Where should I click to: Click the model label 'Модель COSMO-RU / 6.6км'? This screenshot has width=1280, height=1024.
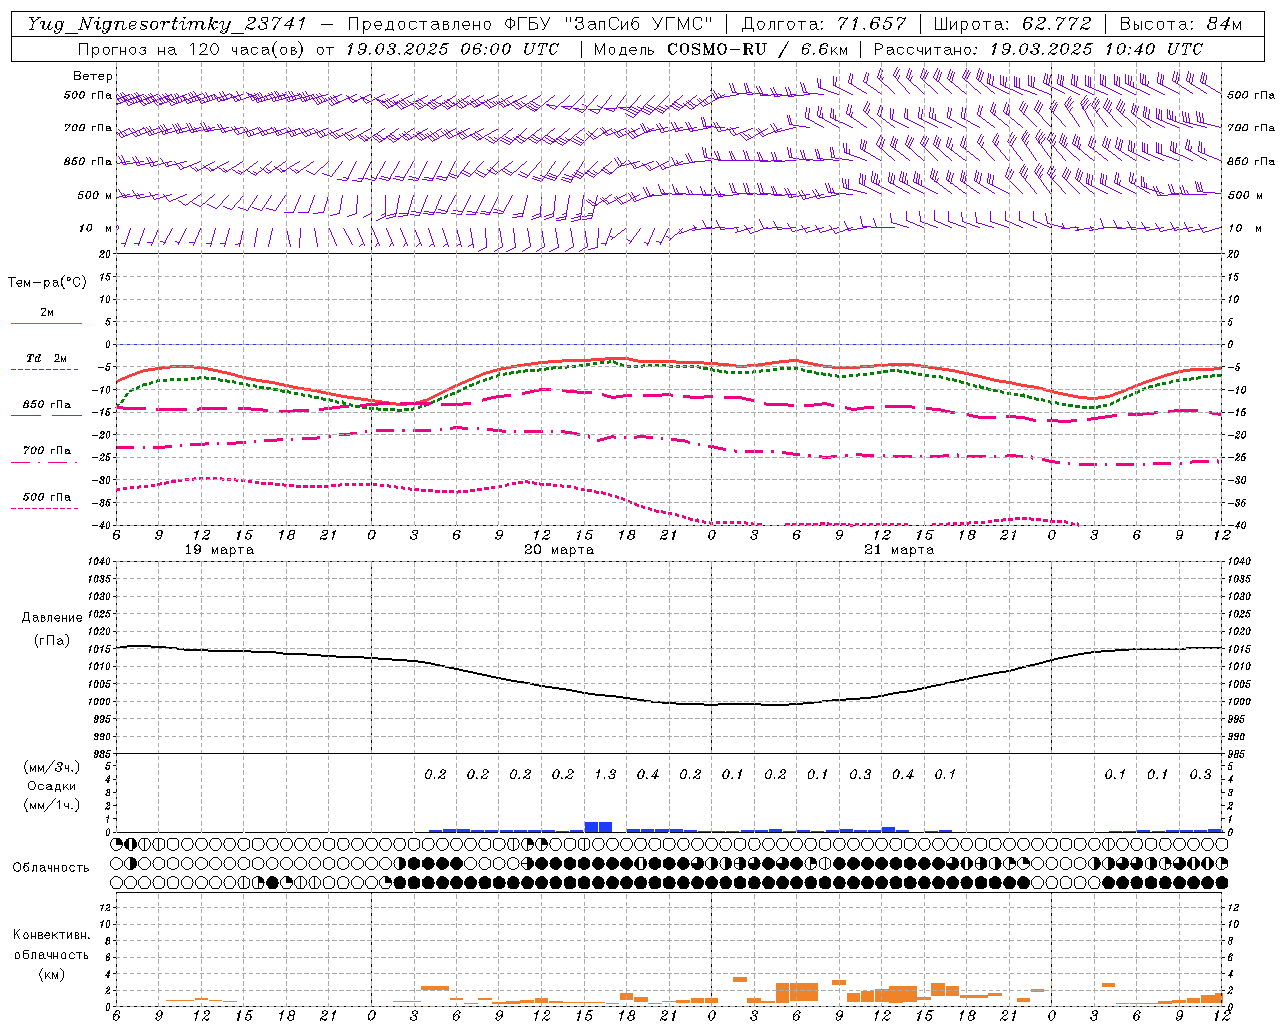[x=721, y=49]
